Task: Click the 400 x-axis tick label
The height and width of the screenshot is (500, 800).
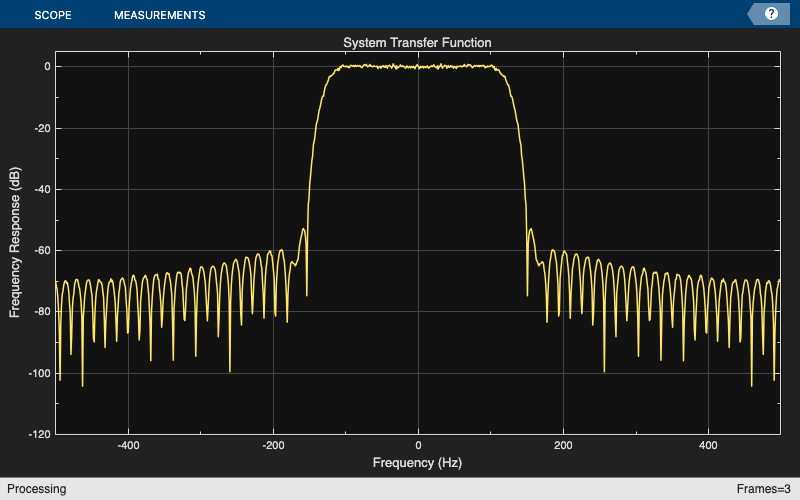Action: click(x=708, y=445)
